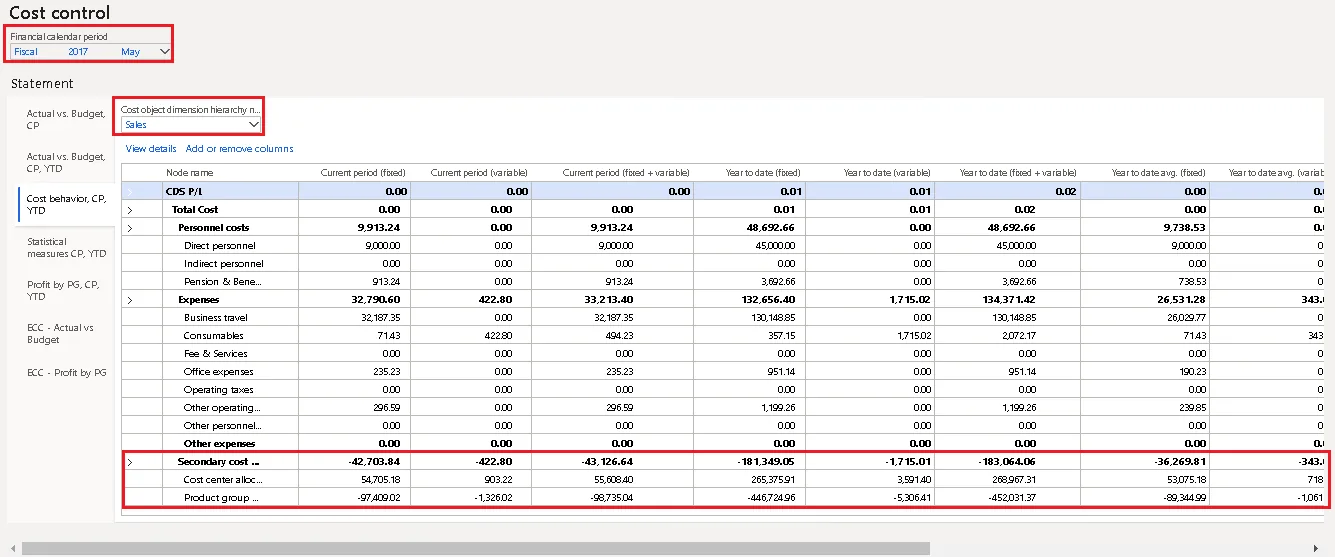The height and width of the screenshot is (557, 1335).
Task: Expand the Personnel costs node
Action: [128, 228]
